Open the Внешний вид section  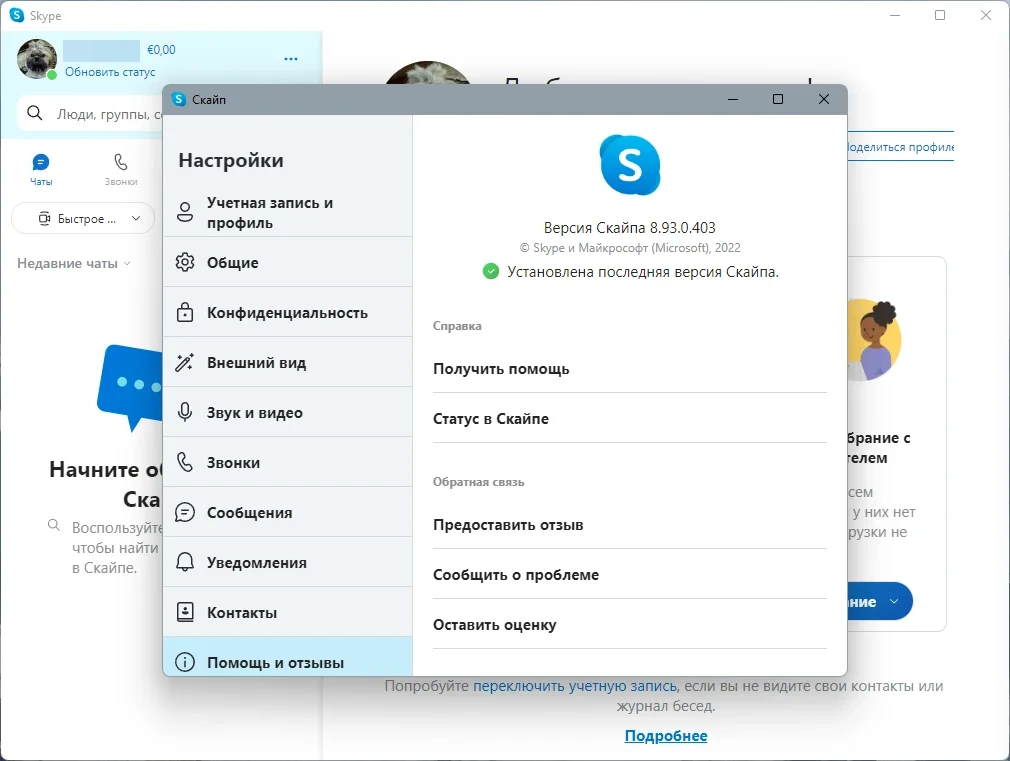[288, 362]
